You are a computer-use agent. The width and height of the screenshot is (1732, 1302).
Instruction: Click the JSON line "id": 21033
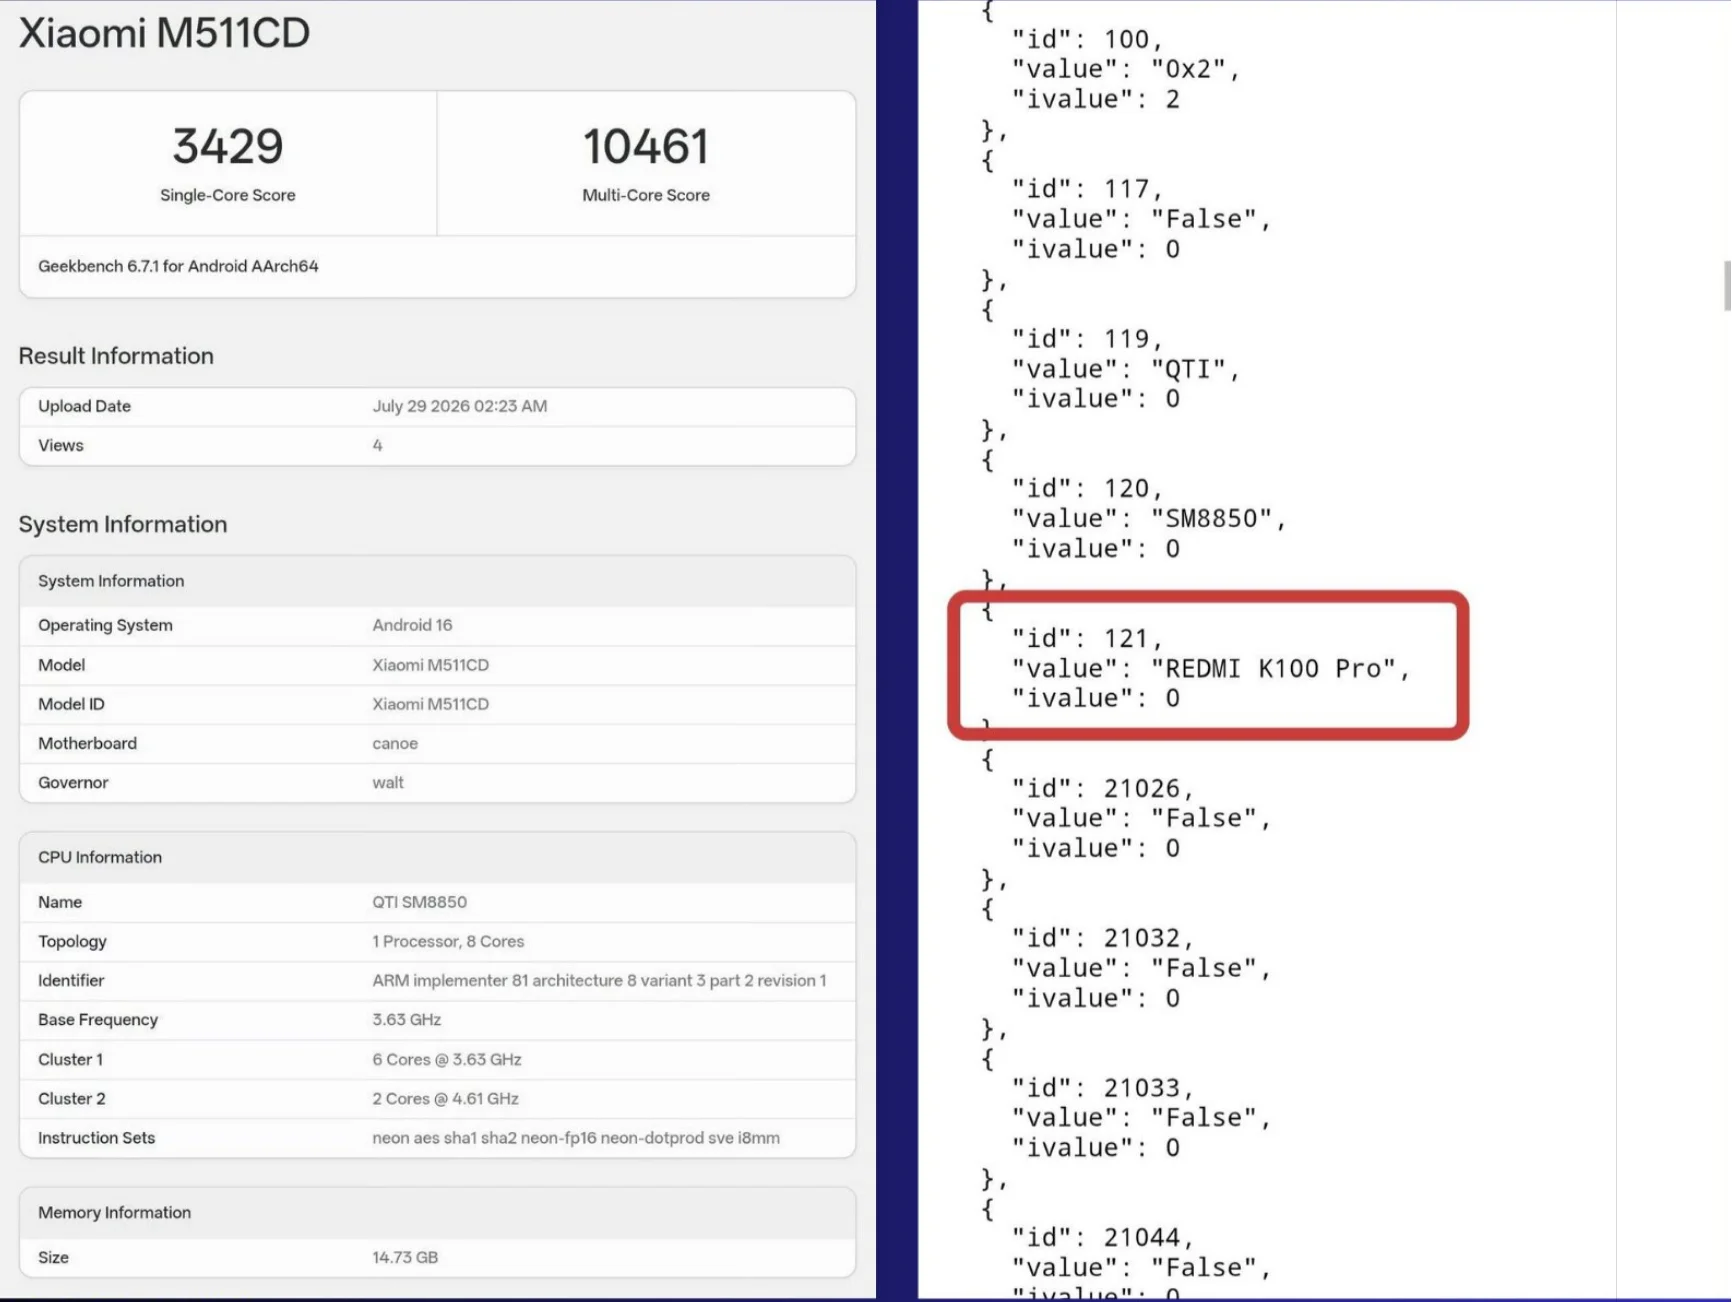click(x=1103, y=1087)
